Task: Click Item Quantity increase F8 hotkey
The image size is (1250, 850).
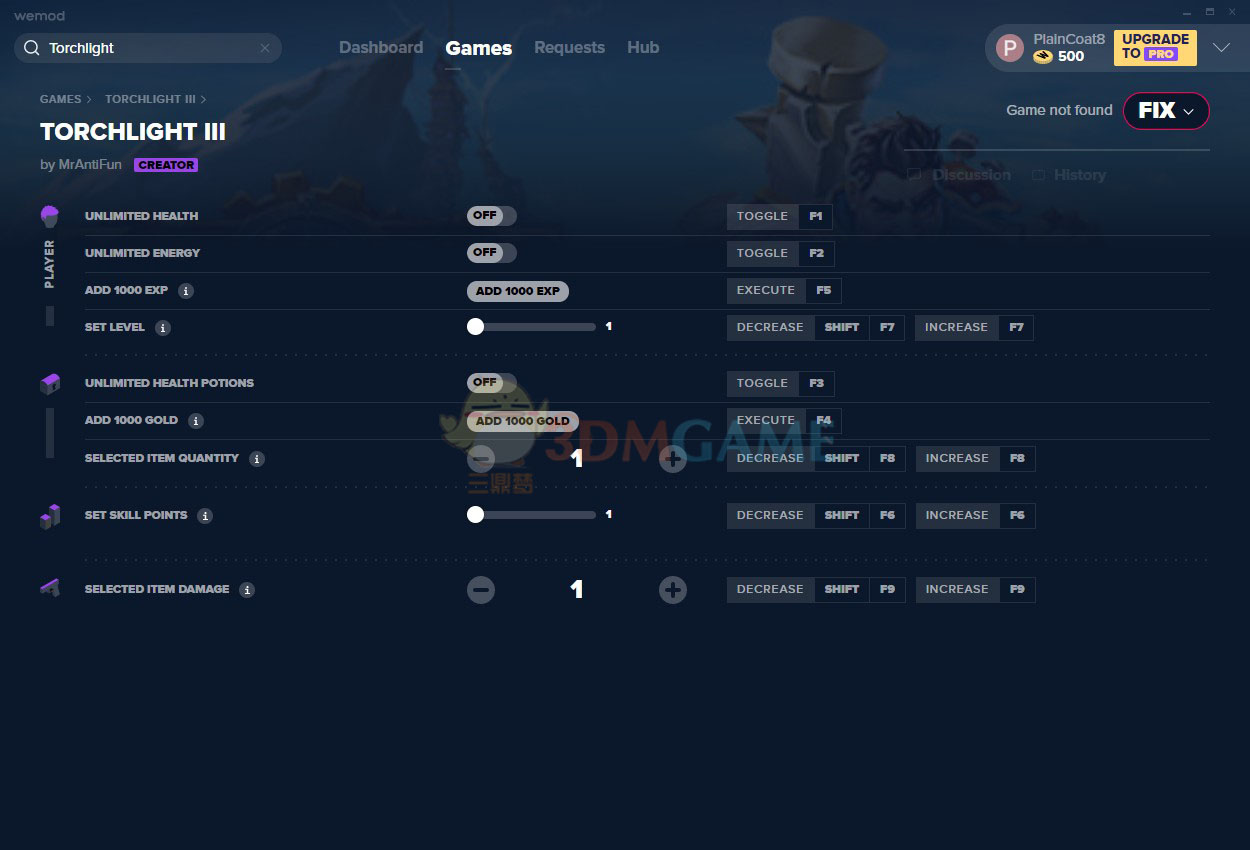Action: click(1017, 458)
